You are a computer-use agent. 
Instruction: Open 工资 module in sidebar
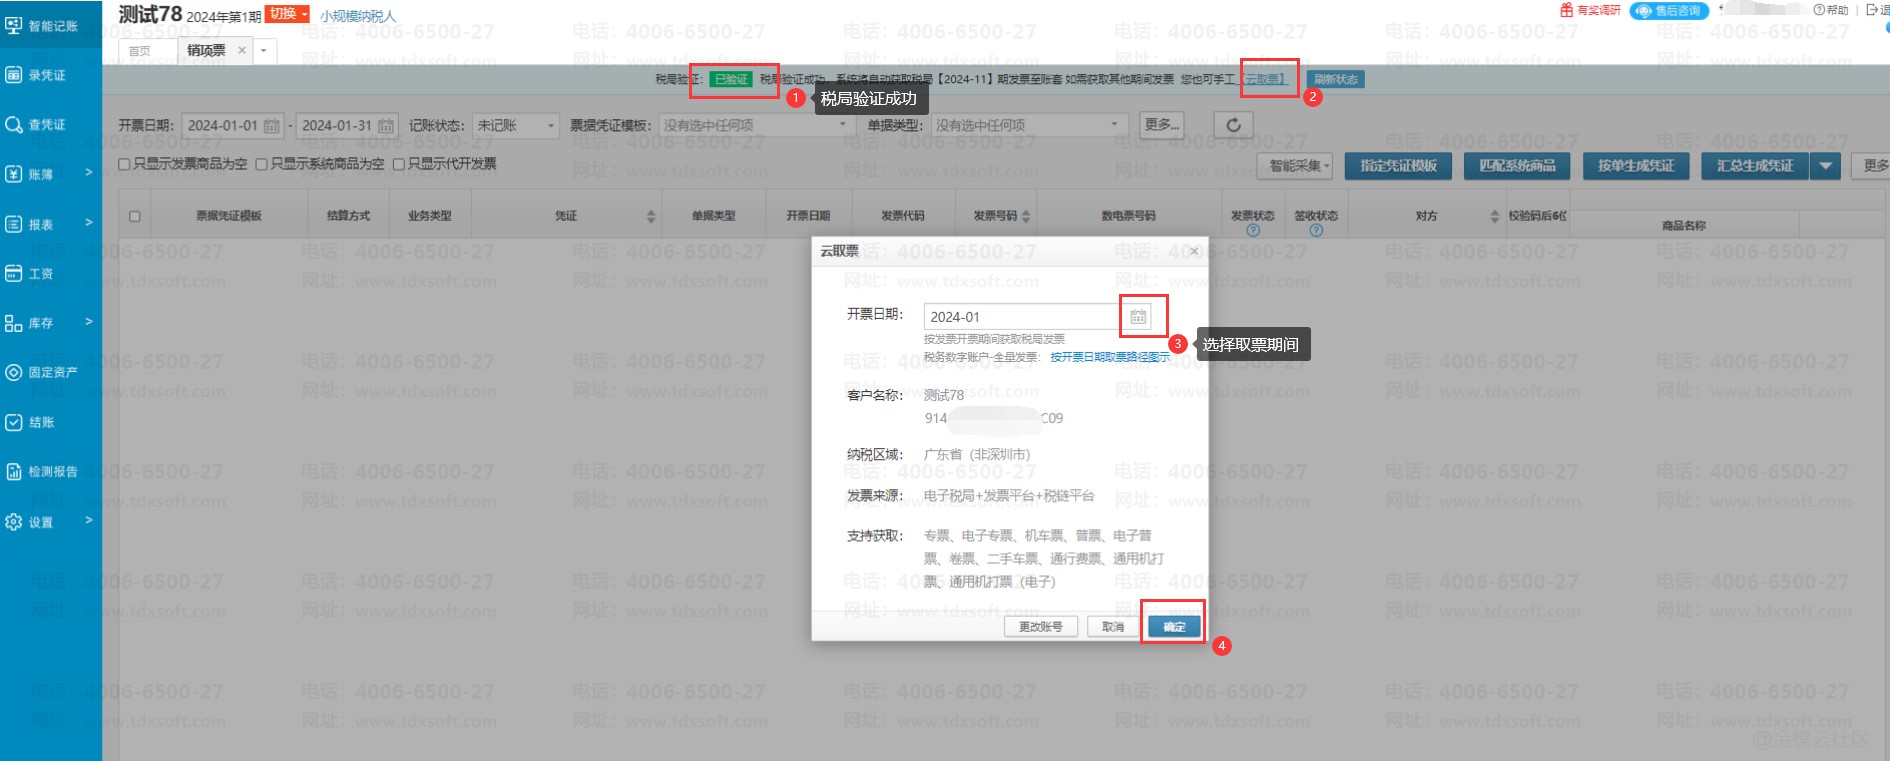click(x=40, y=274)
